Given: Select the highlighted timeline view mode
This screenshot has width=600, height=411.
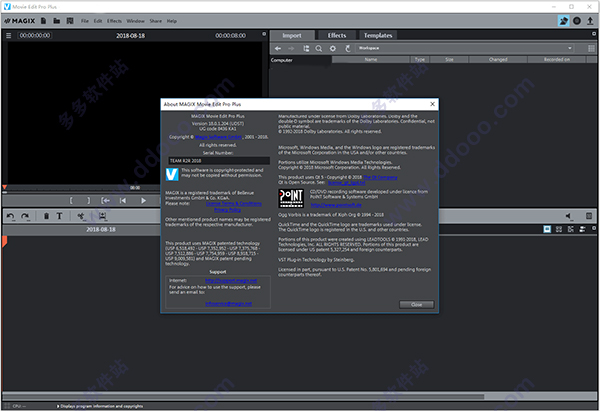Looking at the screenshot, I should click(x=547, y=229).
